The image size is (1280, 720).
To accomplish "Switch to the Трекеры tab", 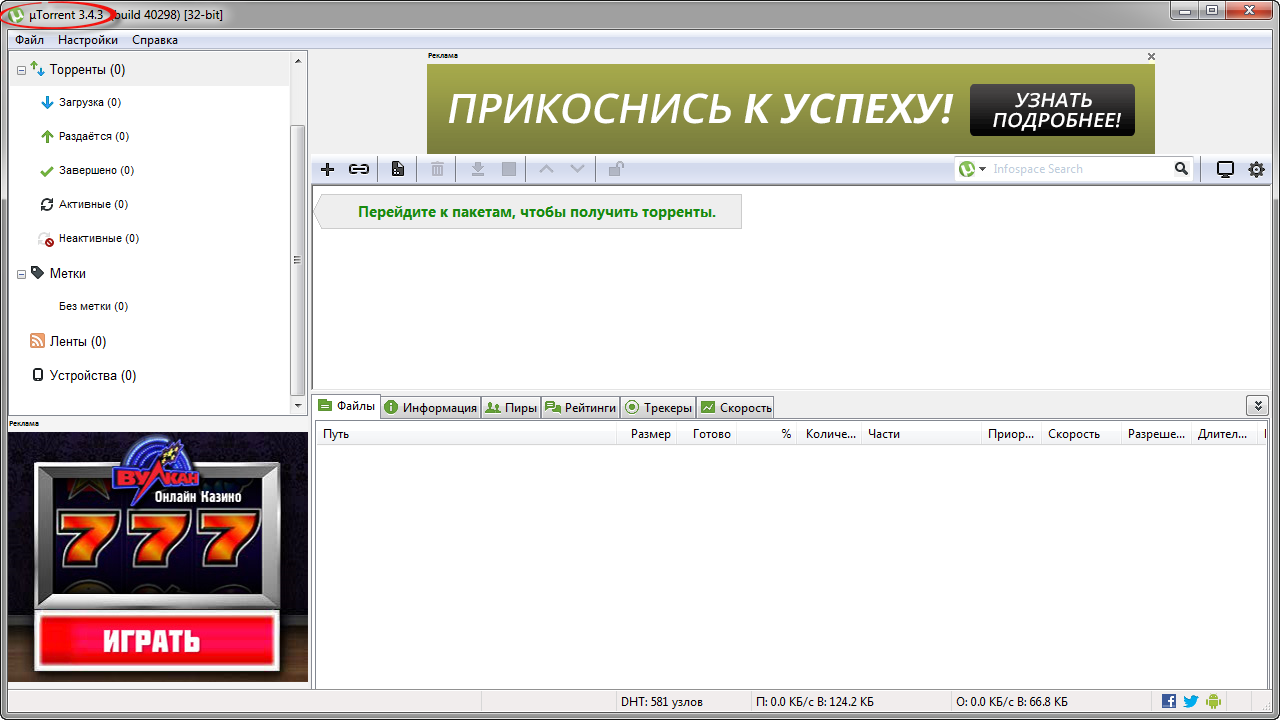I will point(658,407).
